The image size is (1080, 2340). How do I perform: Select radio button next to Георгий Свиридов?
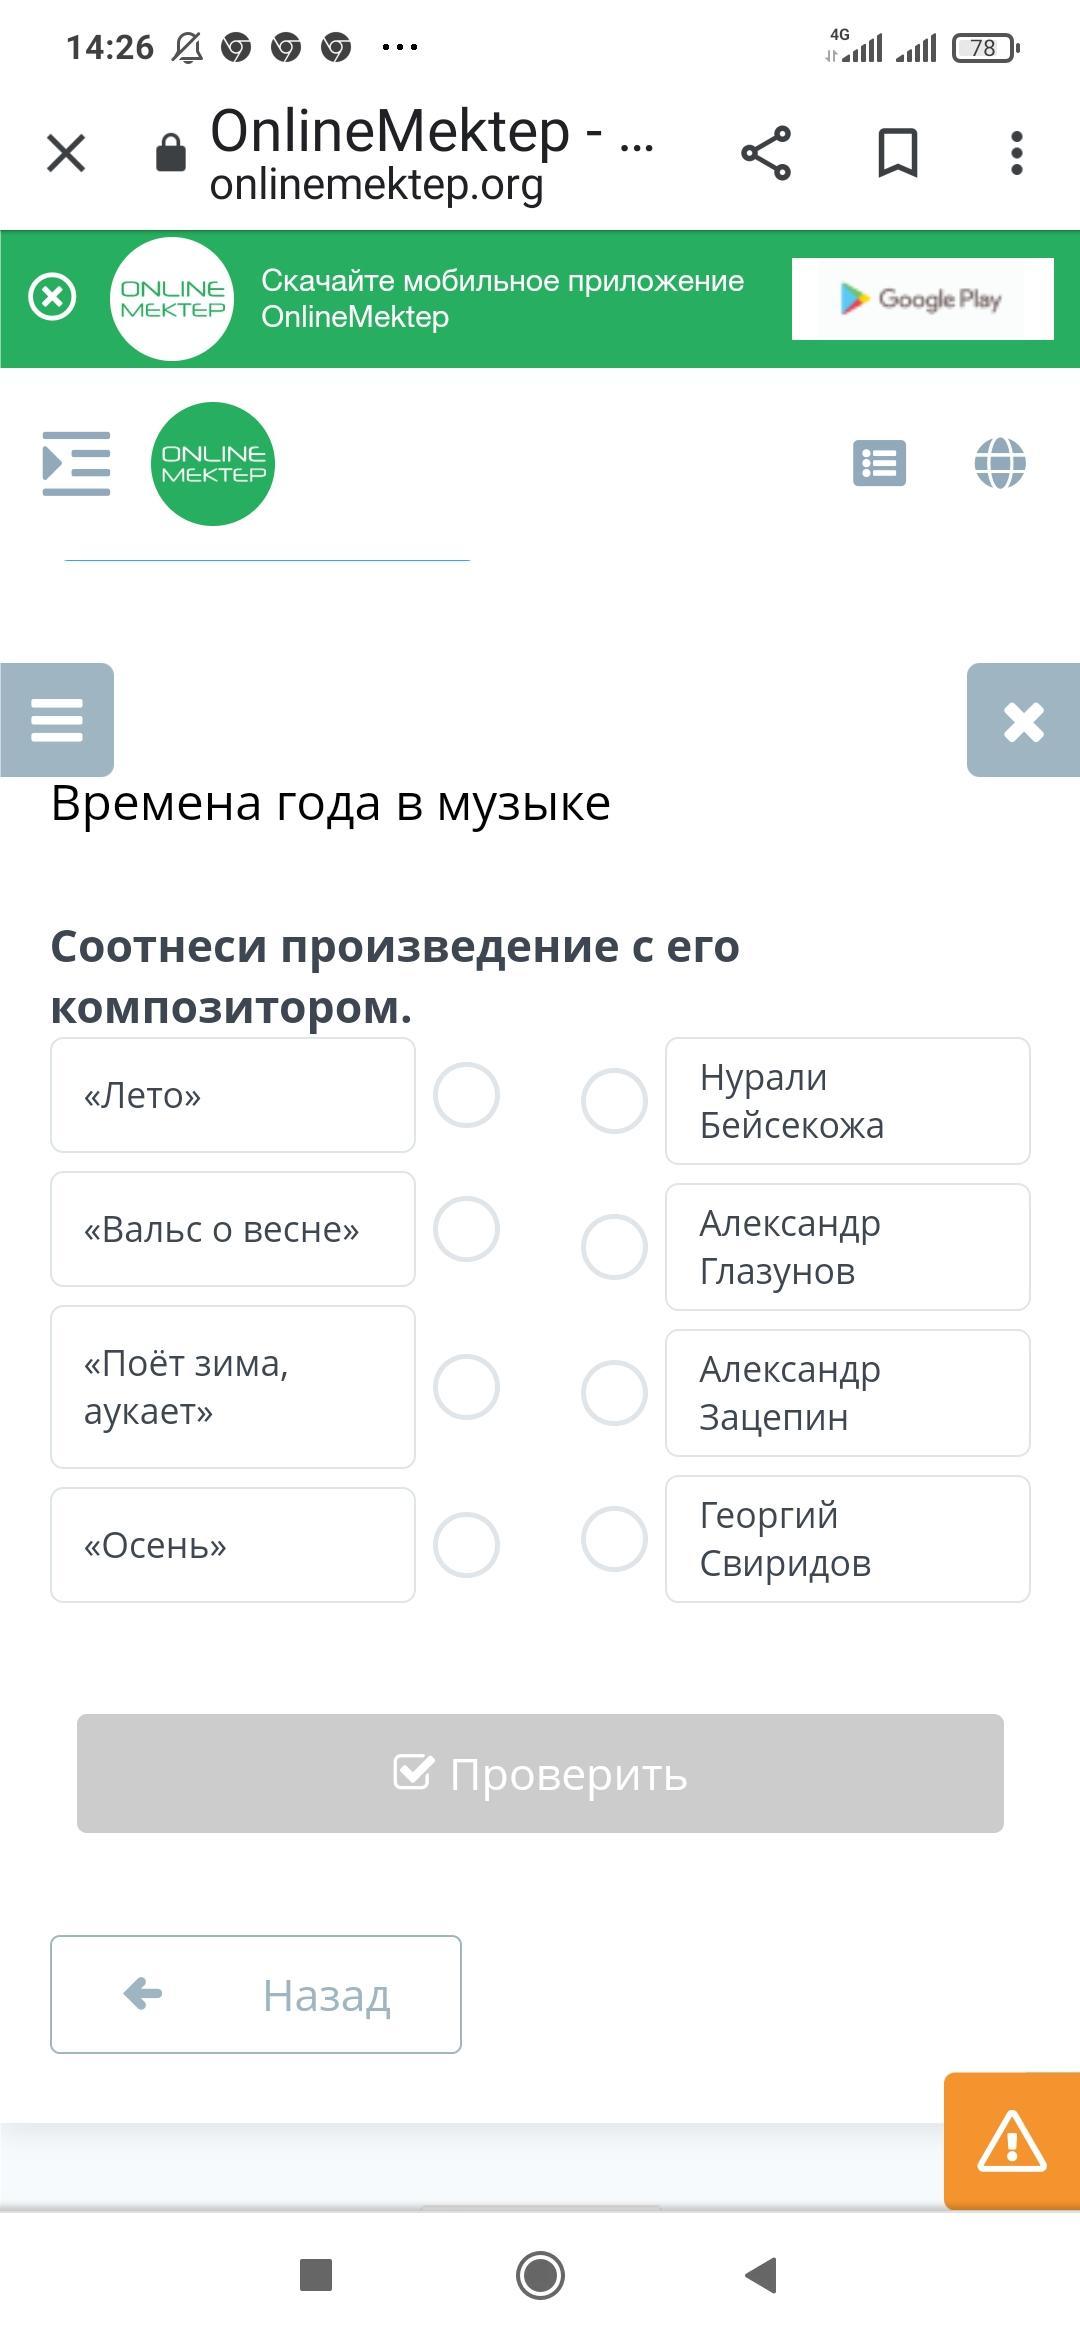pyautogui.click(x=614, y=1539)
